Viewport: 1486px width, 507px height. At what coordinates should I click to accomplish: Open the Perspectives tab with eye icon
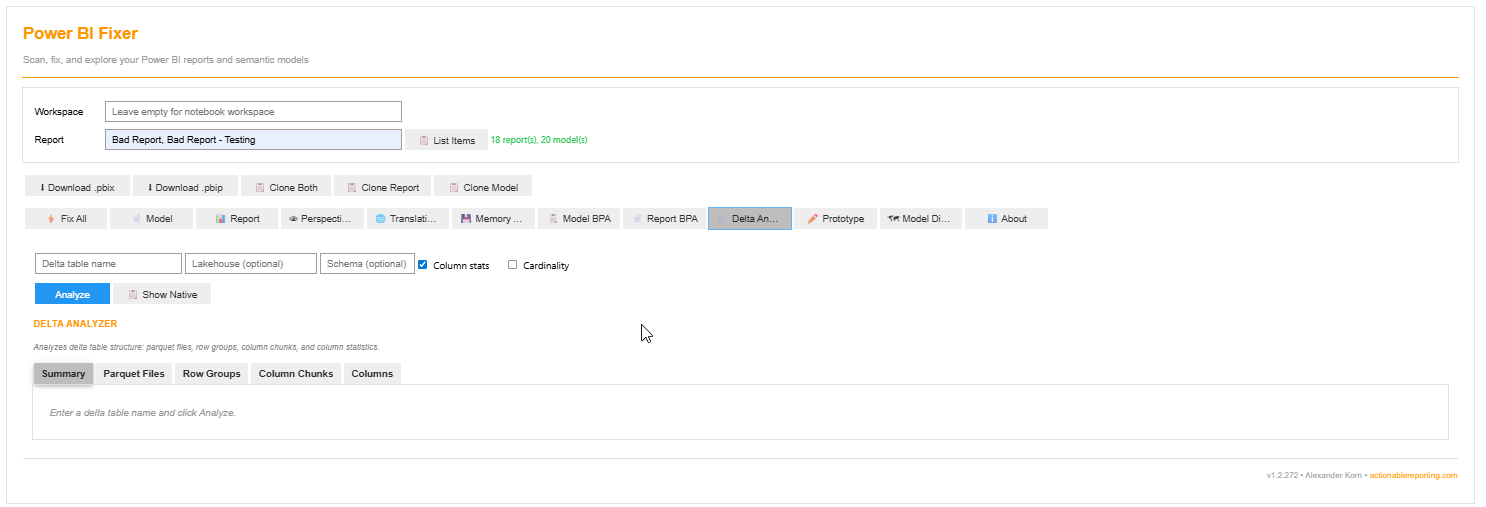click(322, 219)
